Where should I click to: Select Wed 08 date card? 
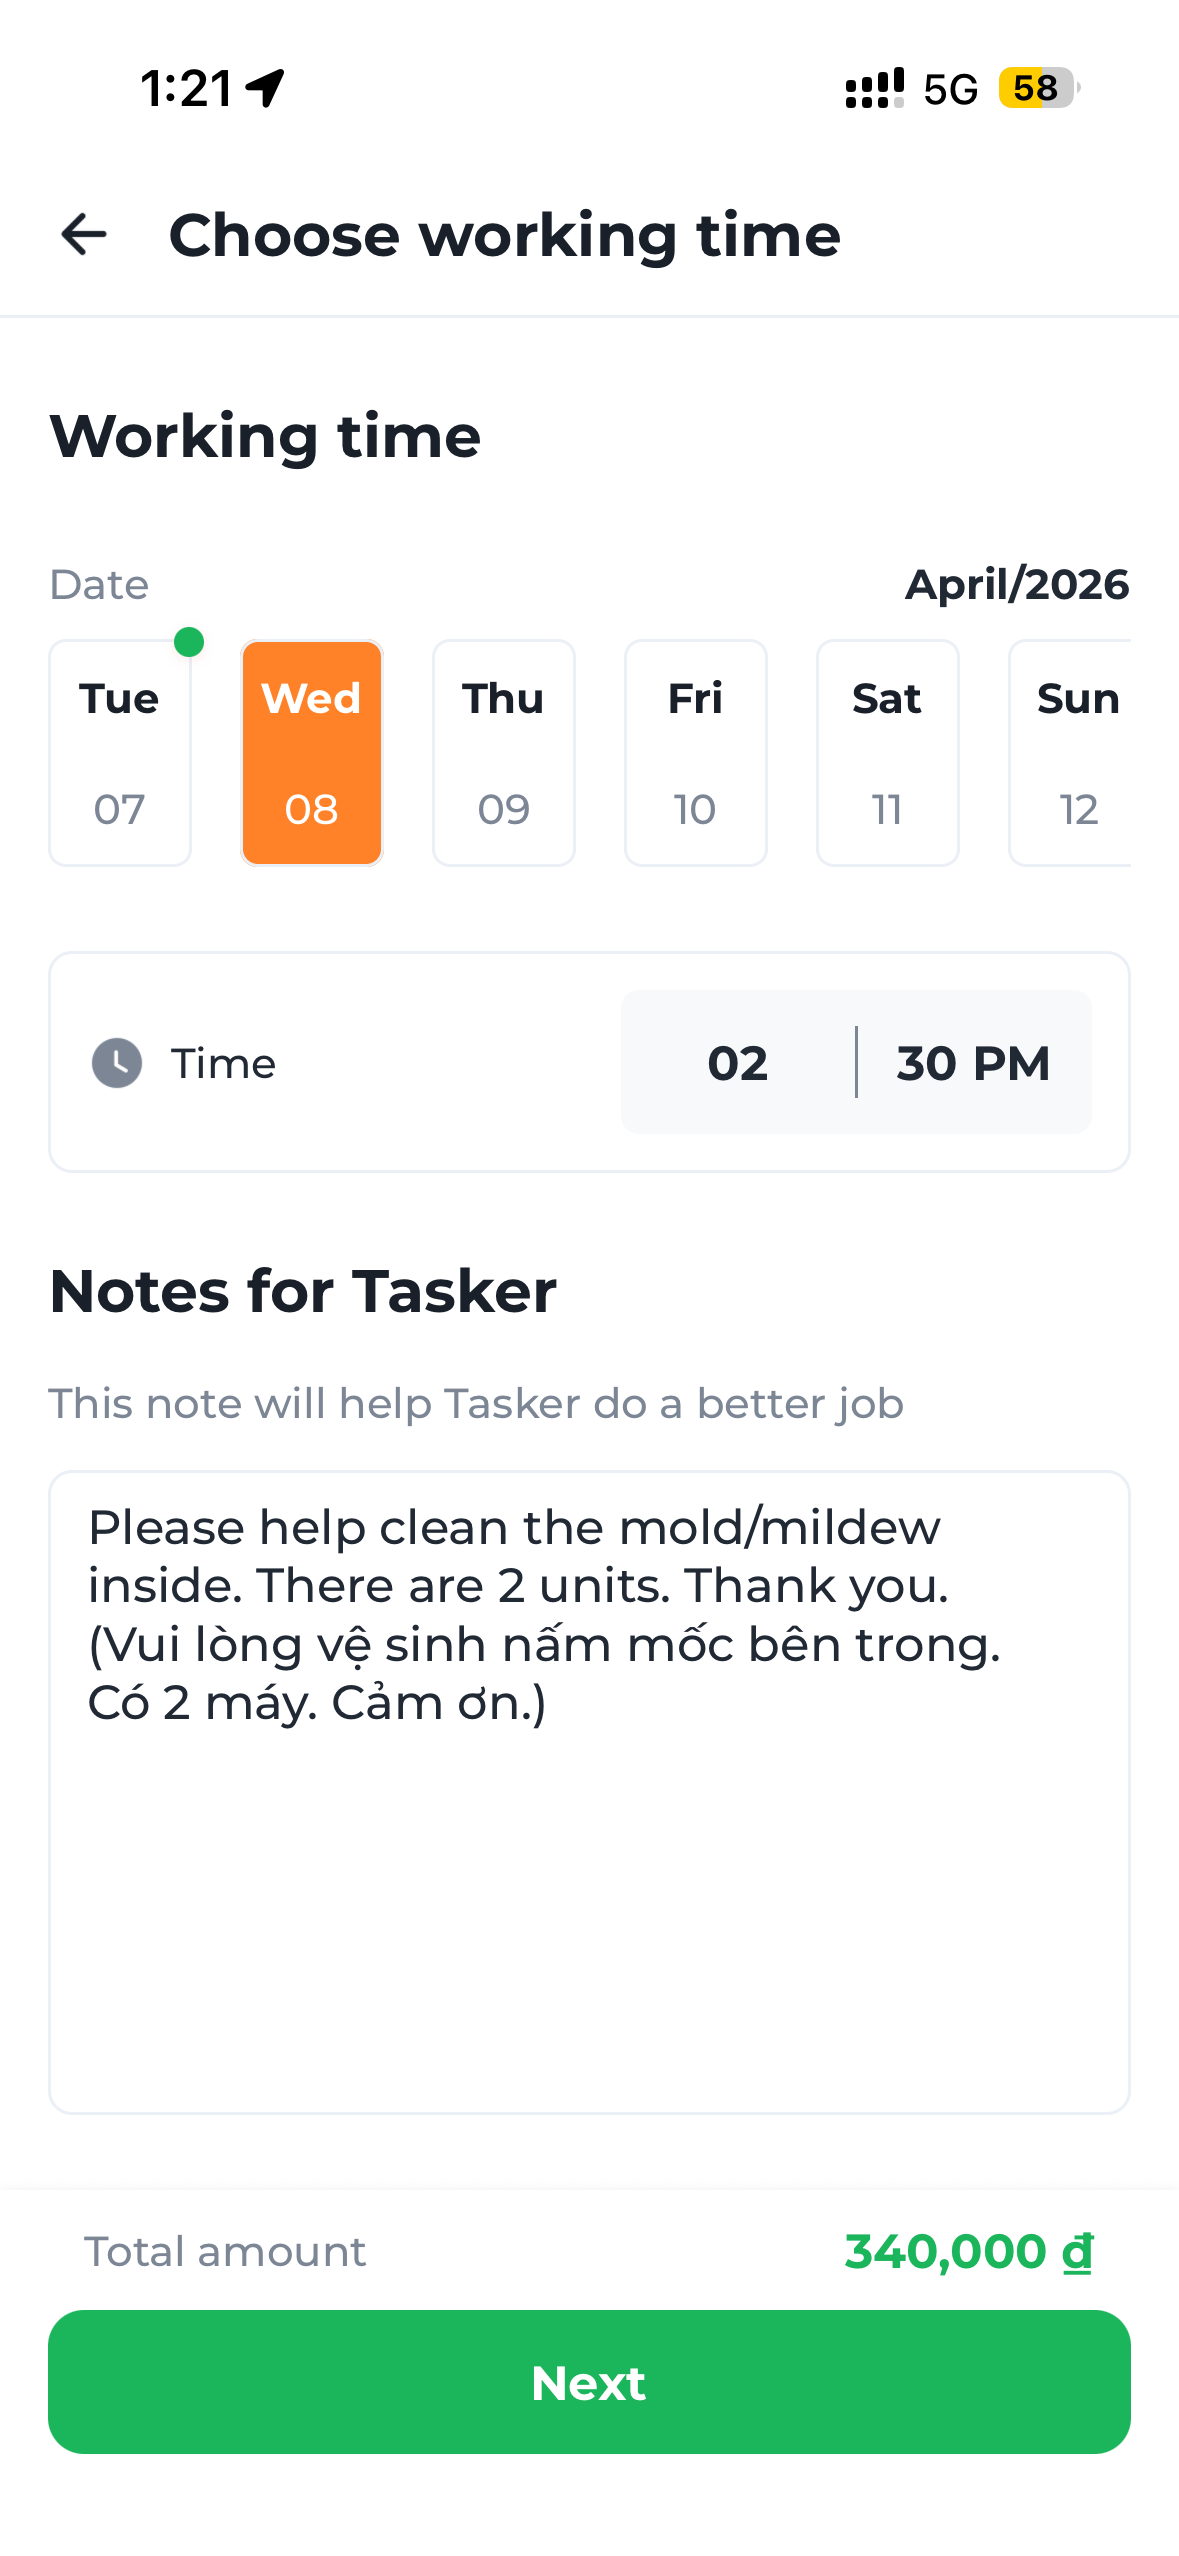coord(312,753)
